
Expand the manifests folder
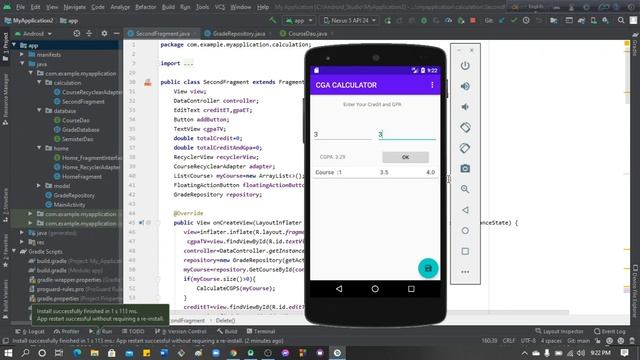click(x=22, y=55)
